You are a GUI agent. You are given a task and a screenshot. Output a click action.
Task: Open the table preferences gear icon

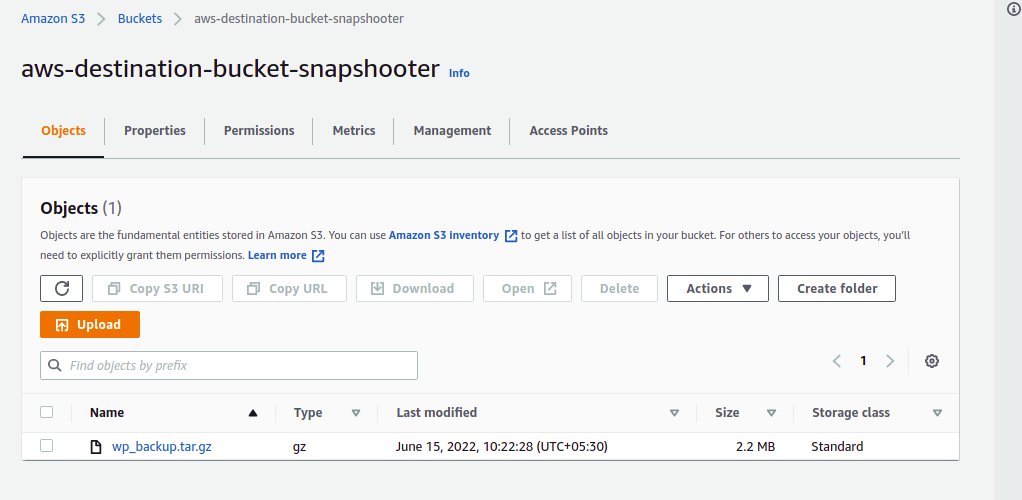tap(932, 361)
